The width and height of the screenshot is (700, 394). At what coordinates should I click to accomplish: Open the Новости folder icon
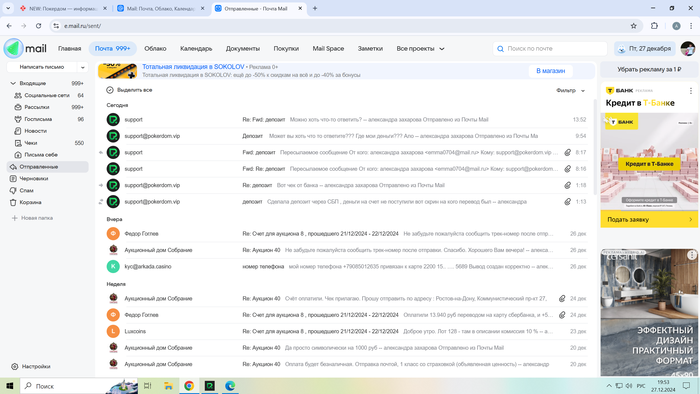click(18, 131)
